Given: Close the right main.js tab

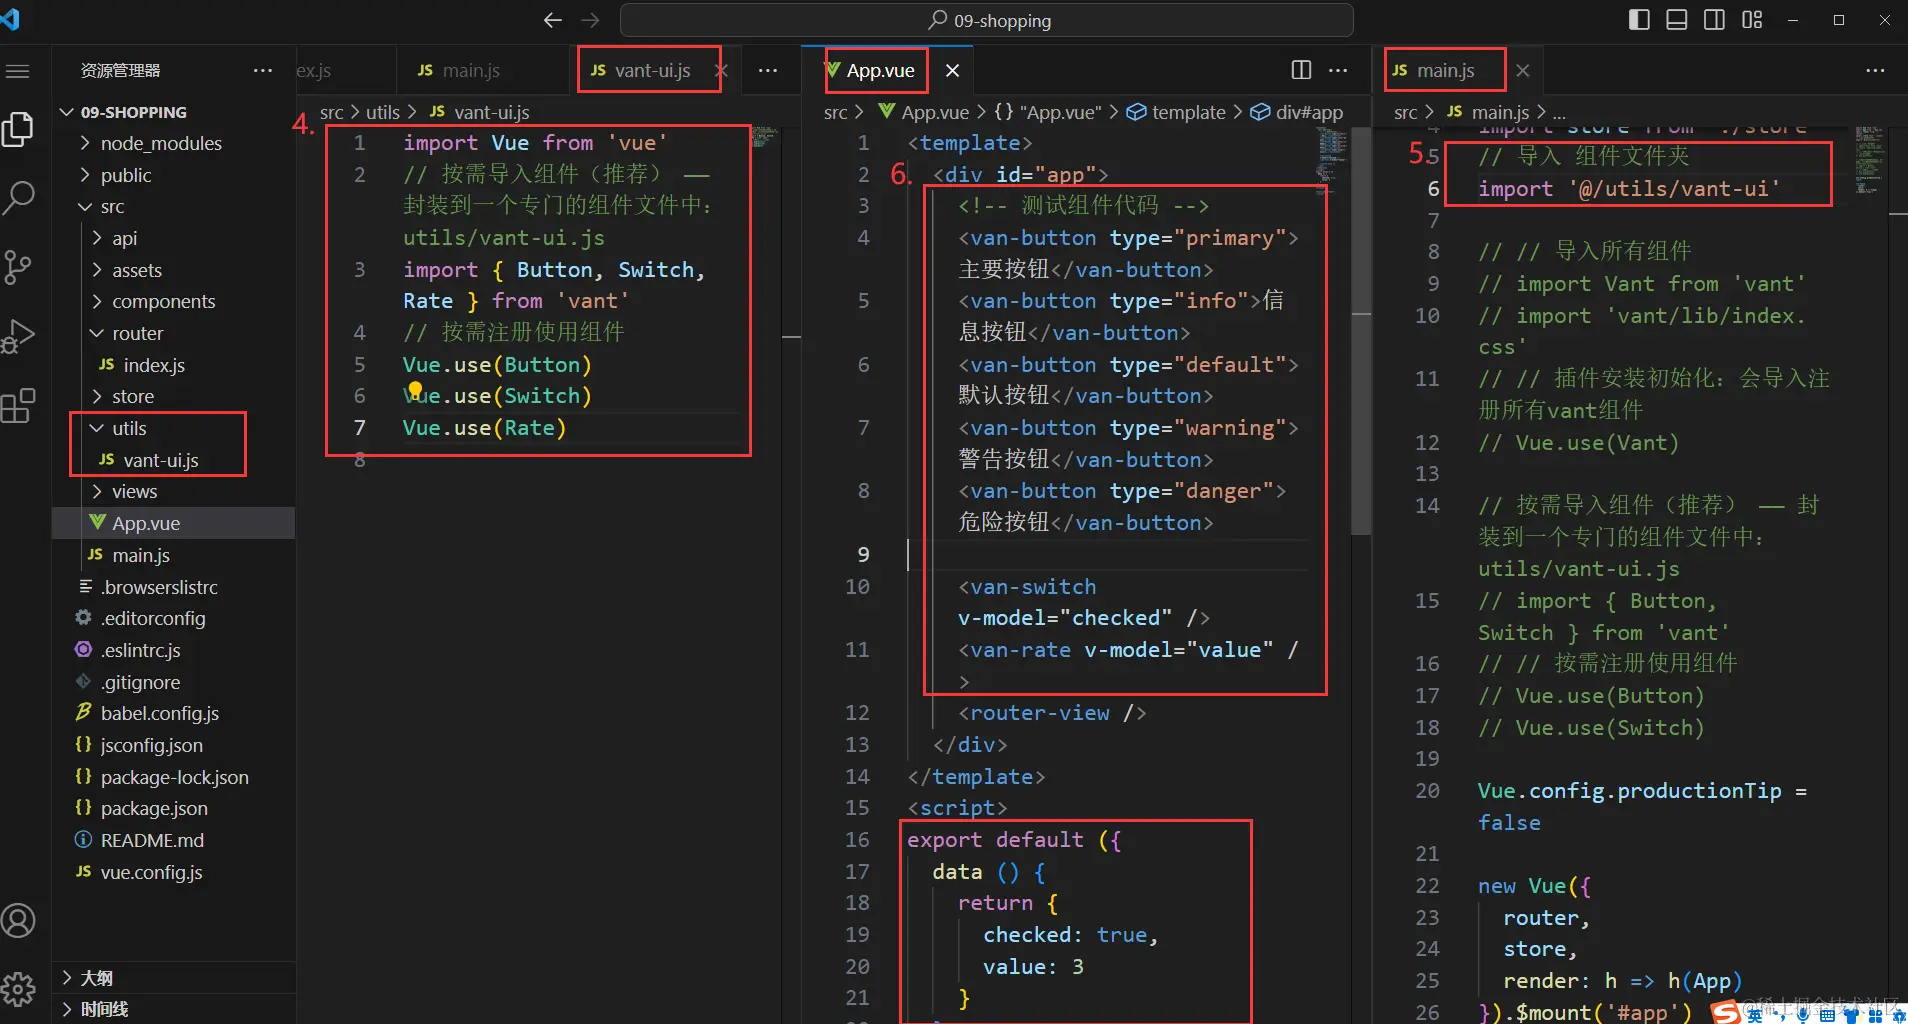Looking at the screenshot, I should [x=1522, y=70].
